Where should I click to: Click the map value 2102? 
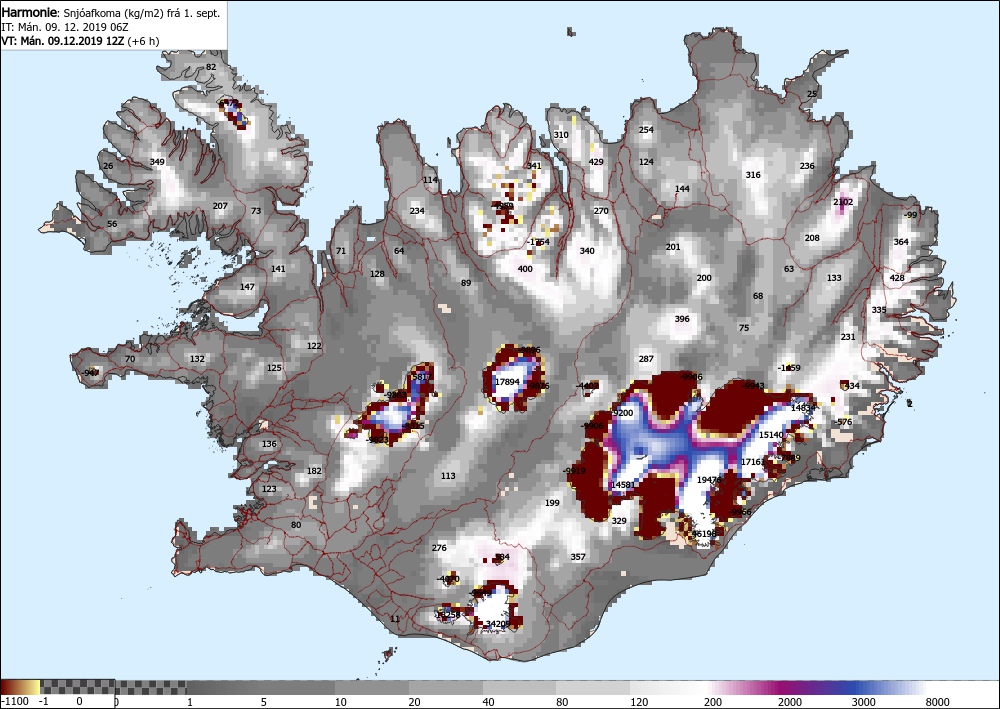843,202
